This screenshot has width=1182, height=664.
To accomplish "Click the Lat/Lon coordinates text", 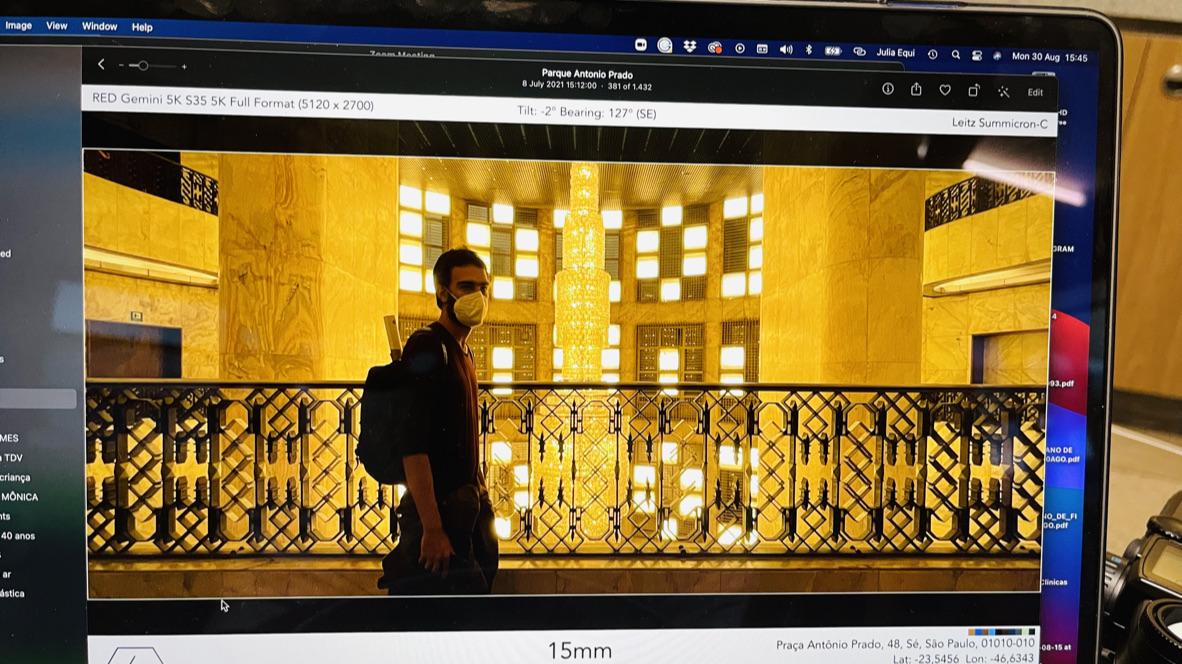I will point(963,658).
